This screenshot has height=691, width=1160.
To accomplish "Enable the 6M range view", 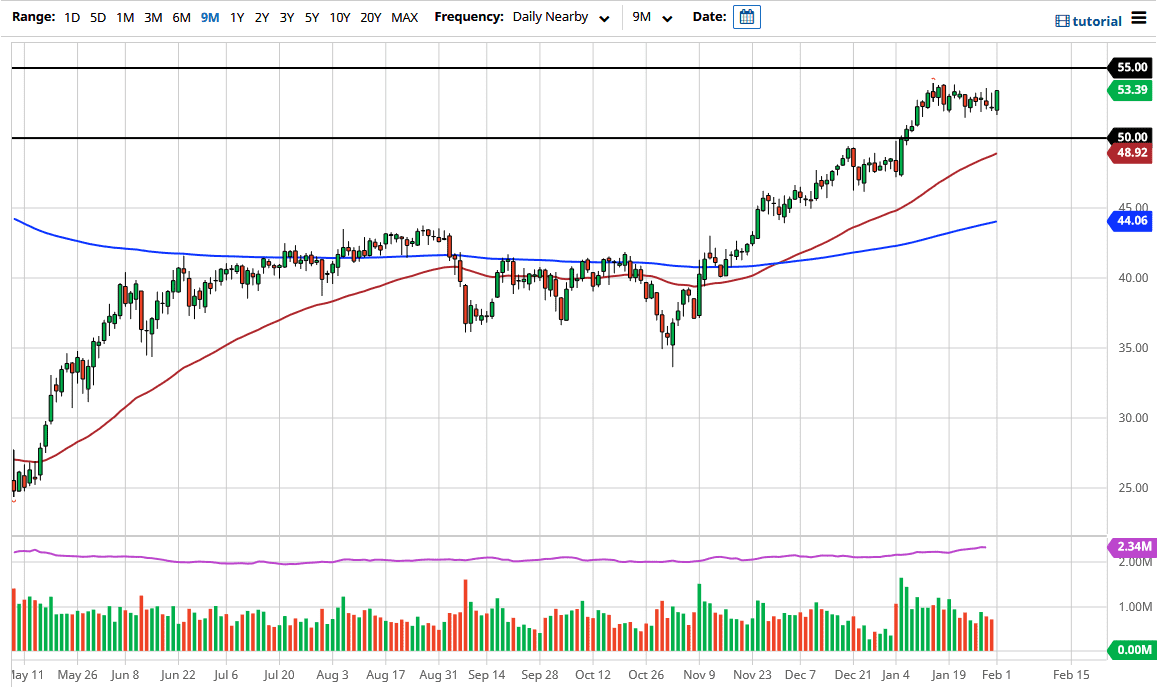I will [180, 17].
